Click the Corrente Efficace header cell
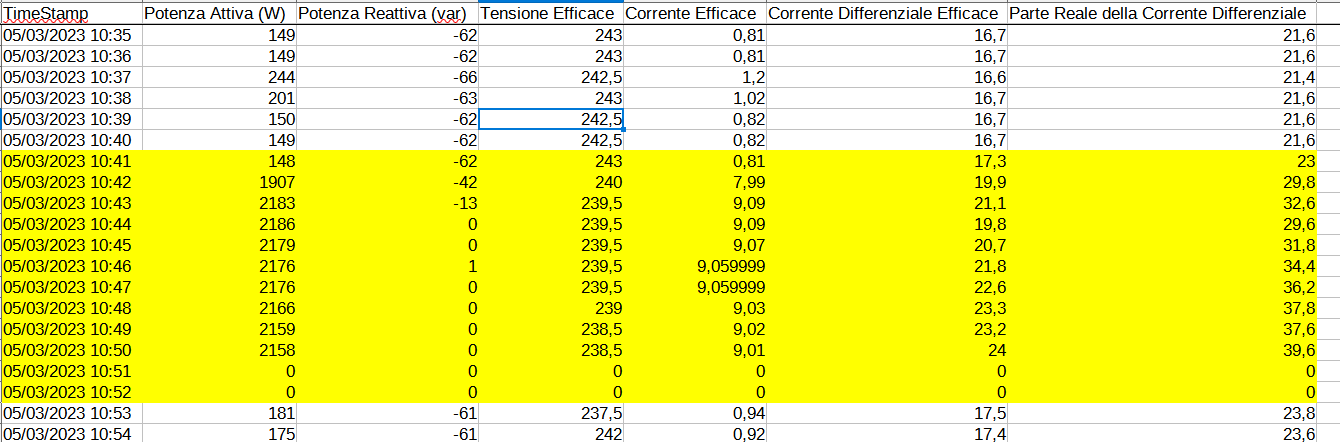 click(x=694, y=13)
